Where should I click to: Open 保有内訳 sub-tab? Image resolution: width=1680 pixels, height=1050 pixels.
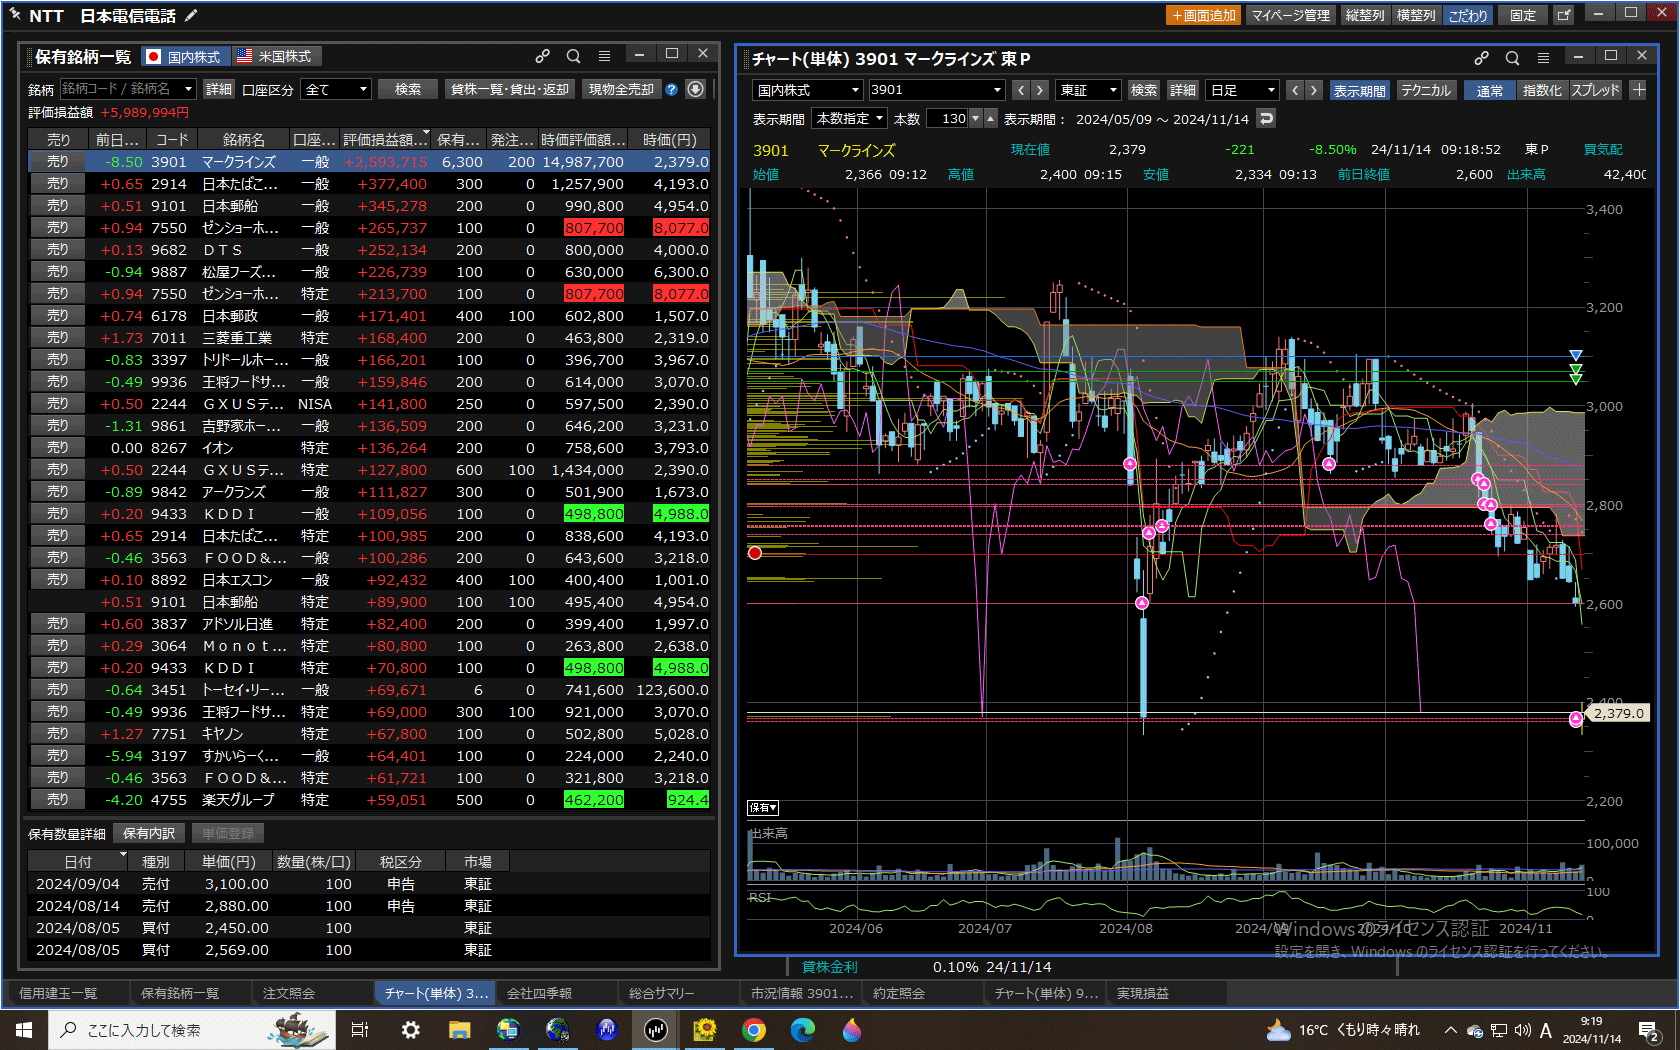pos(149,833)
